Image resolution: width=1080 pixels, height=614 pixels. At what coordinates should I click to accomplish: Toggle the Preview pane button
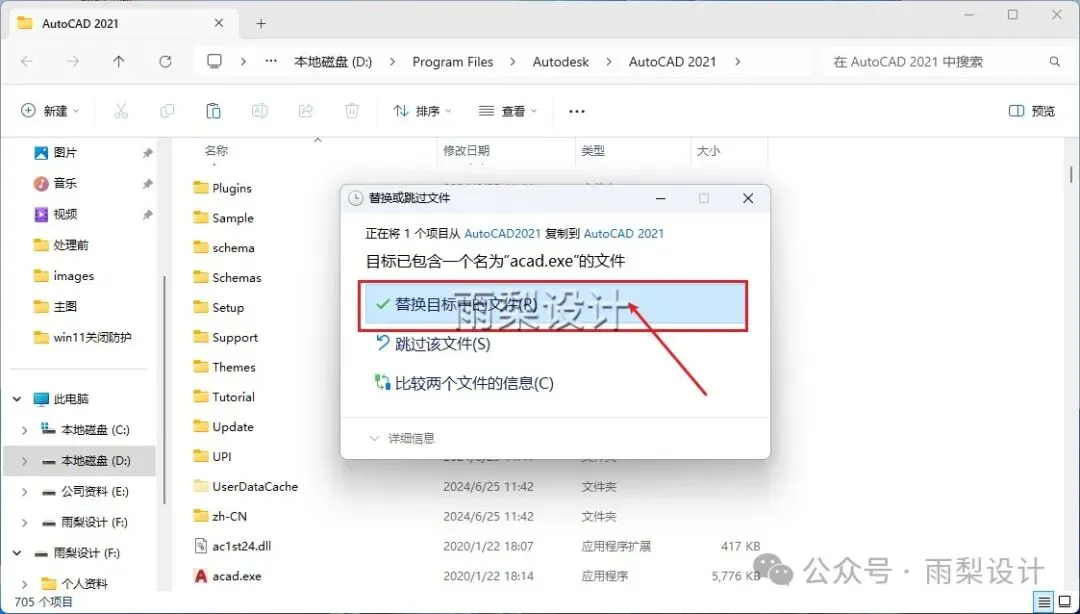(1031, 111)
